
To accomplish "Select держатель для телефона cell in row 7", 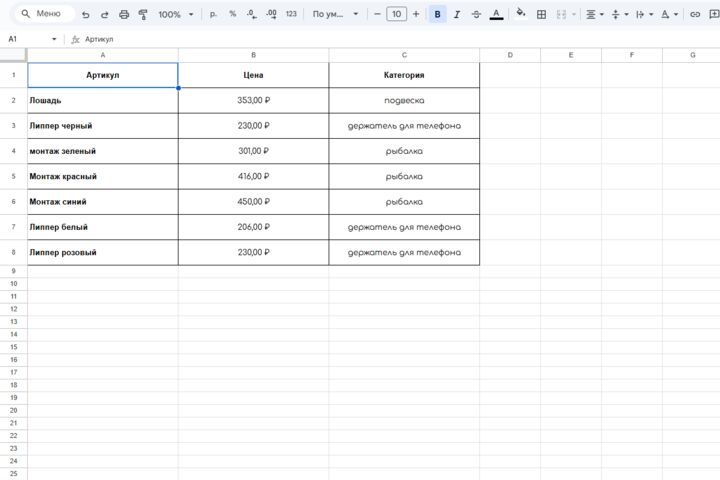I will pos(404,227).
